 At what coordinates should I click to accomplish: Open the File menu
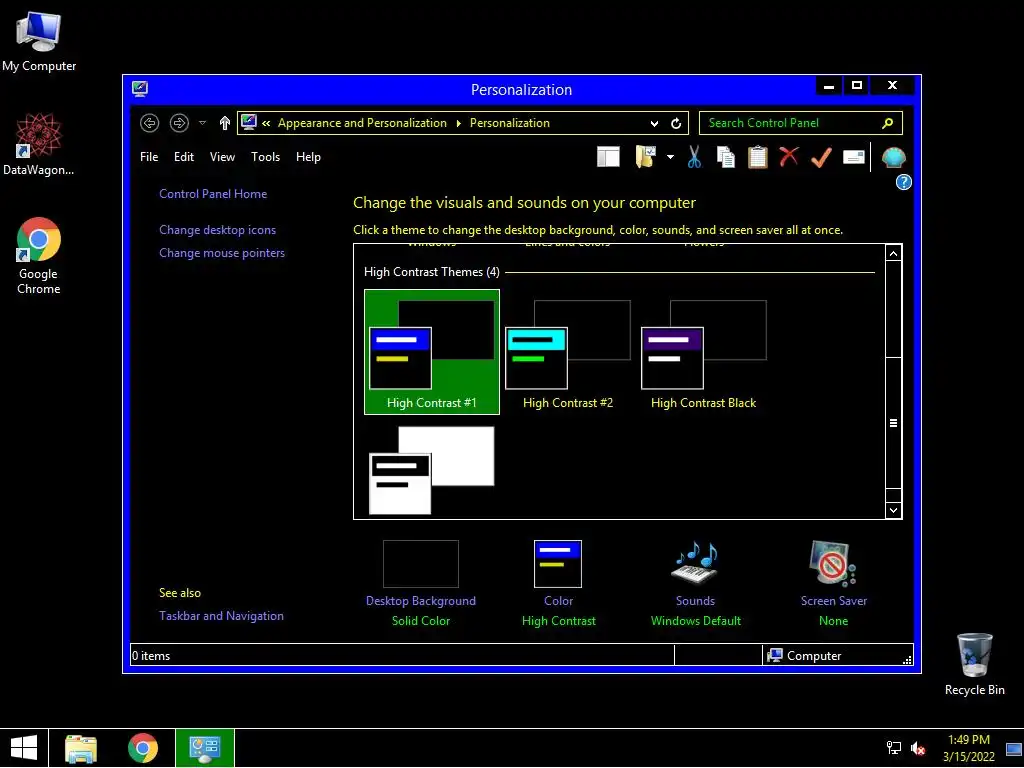tap(149, 157)
